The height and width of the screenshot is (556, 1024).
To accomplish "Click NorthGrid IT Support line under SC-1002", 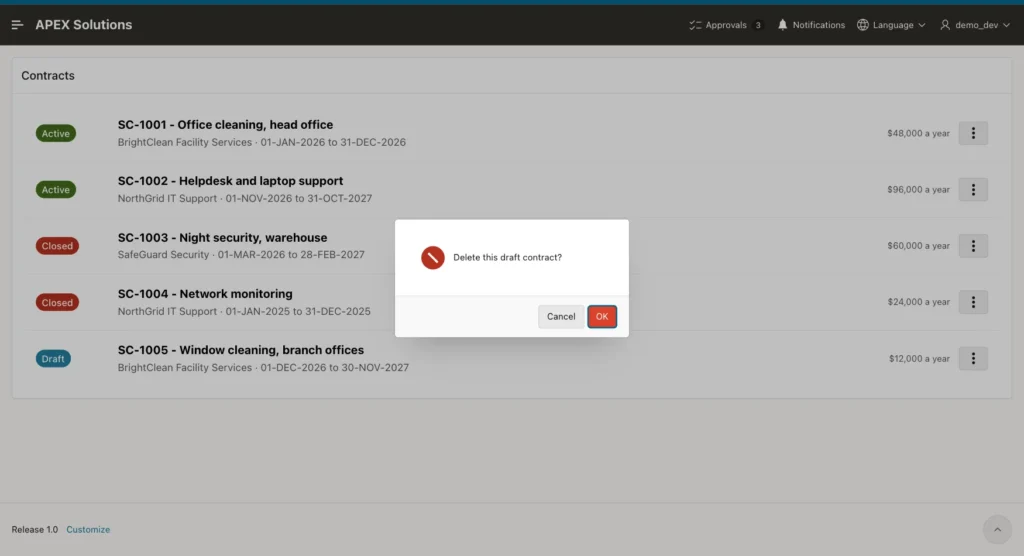I will pos(245,198).
